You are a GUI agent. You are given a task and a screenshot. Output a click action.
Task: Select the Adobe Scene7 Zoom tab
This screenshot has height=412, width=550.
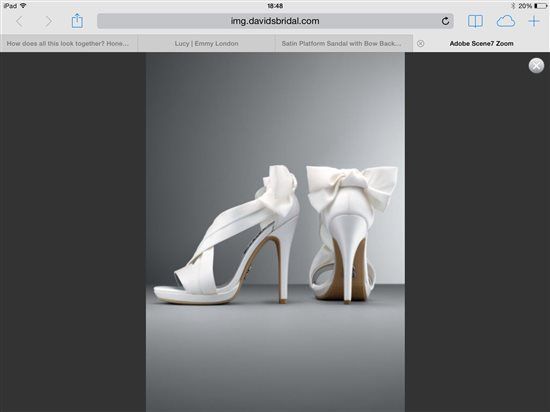[x=481, y=43]
